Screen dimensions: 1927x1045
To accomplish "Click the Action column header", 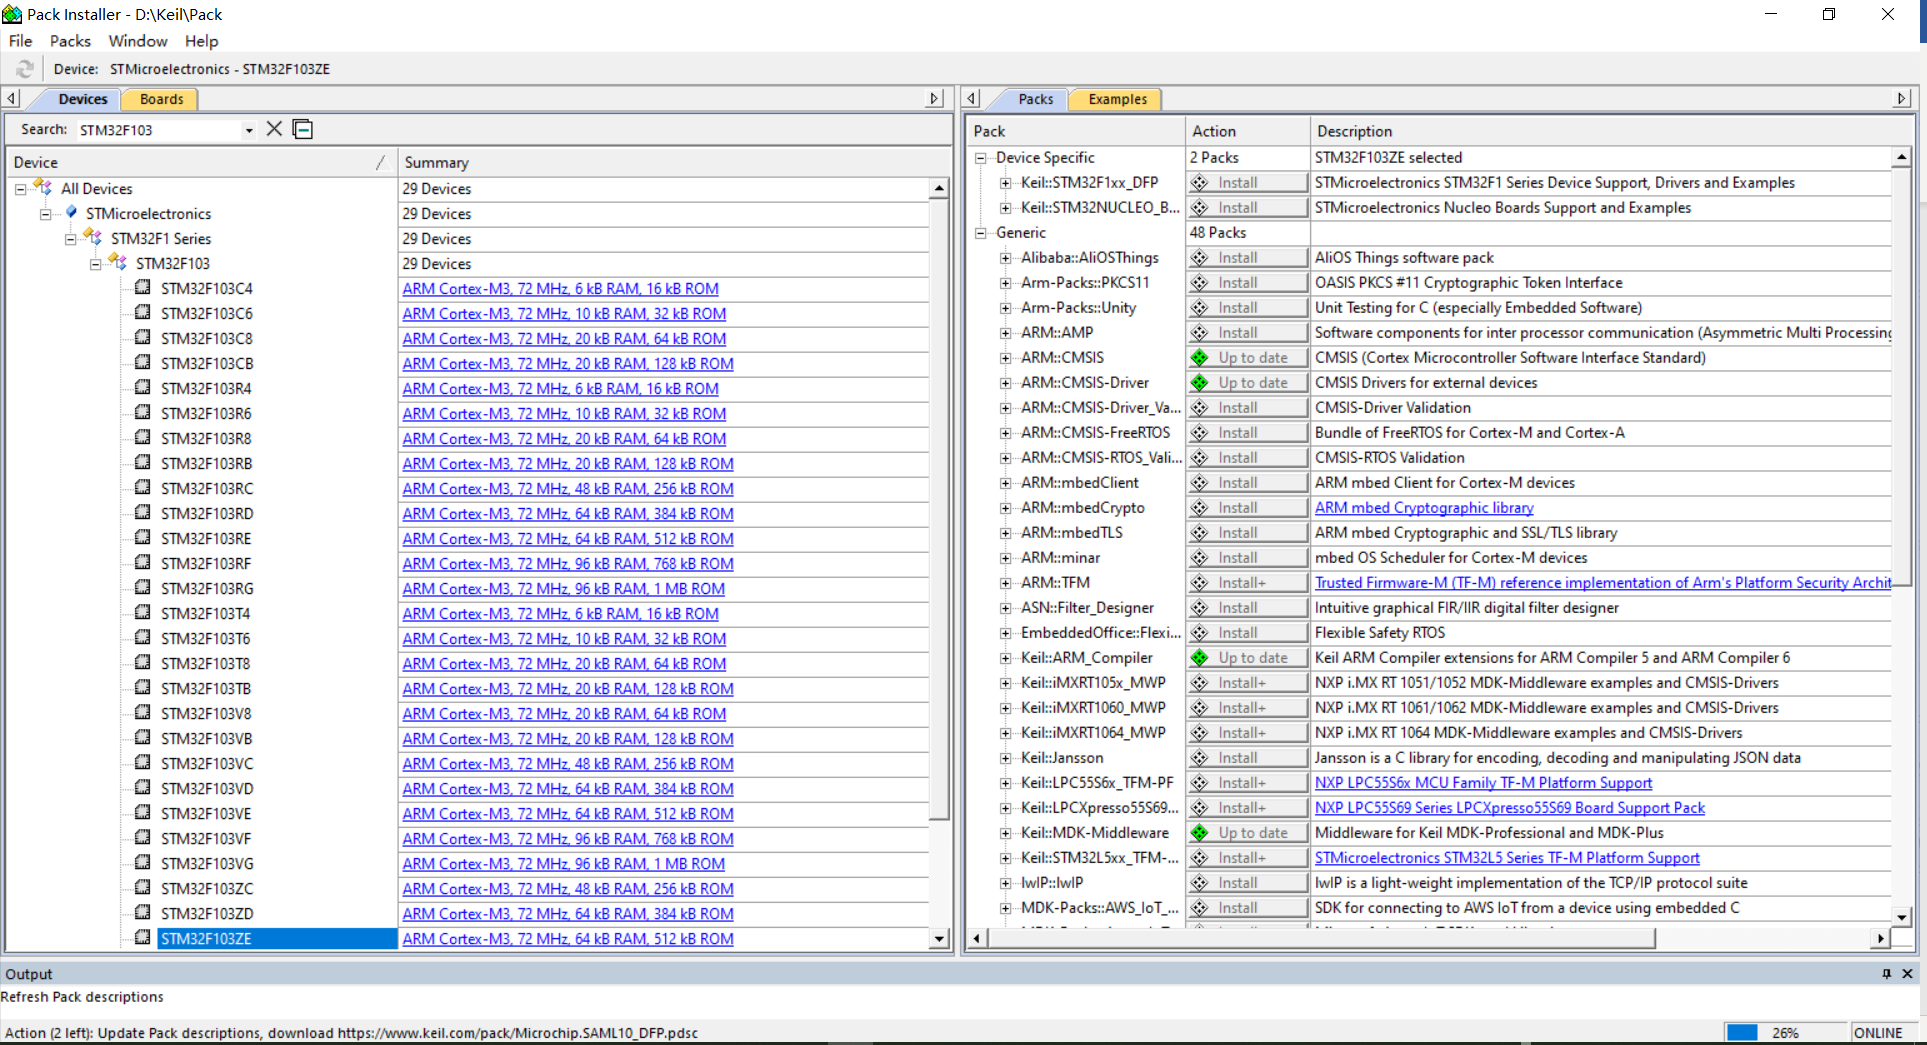I will click(x=1246, y=131).
